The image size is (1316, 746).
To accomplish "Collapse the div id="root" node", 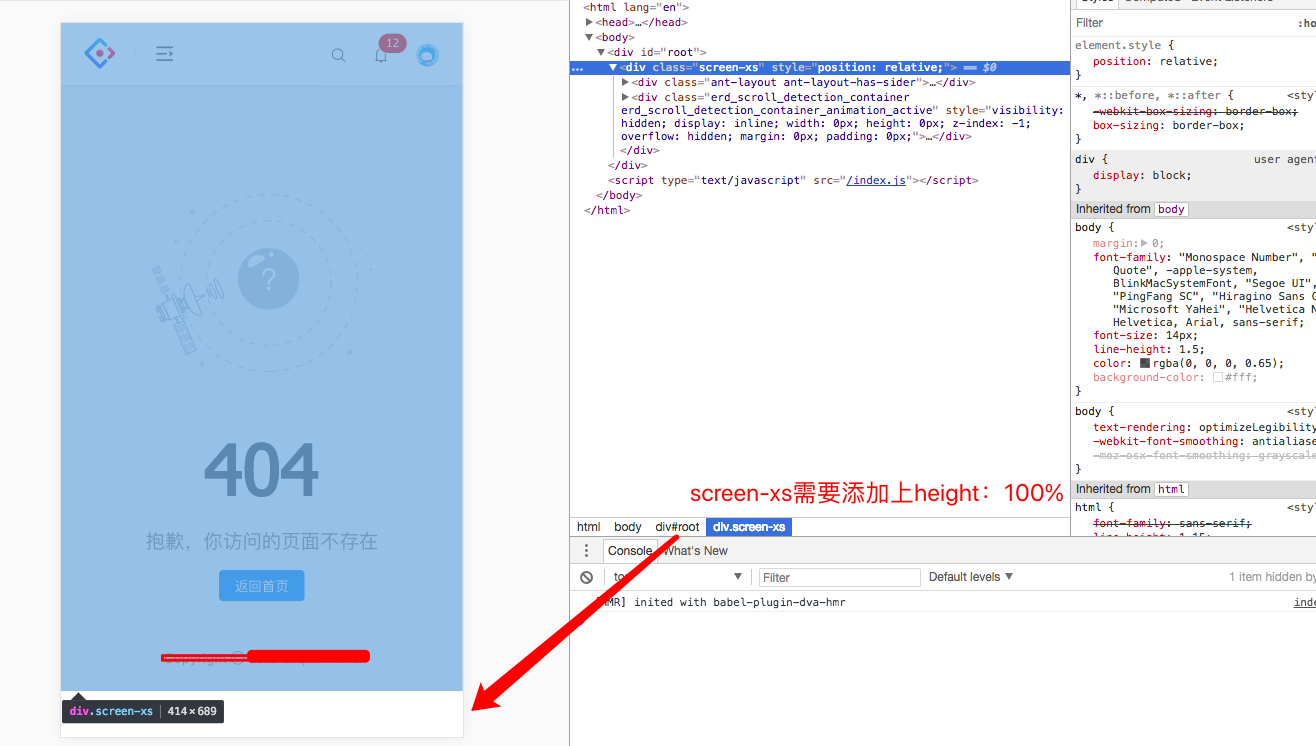I will (601, 52).
